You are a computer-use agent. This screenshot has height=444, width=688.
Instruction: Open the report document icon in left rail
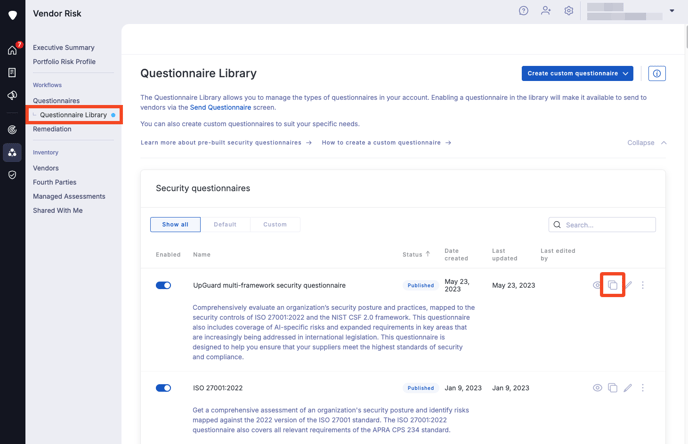[12, 72]
